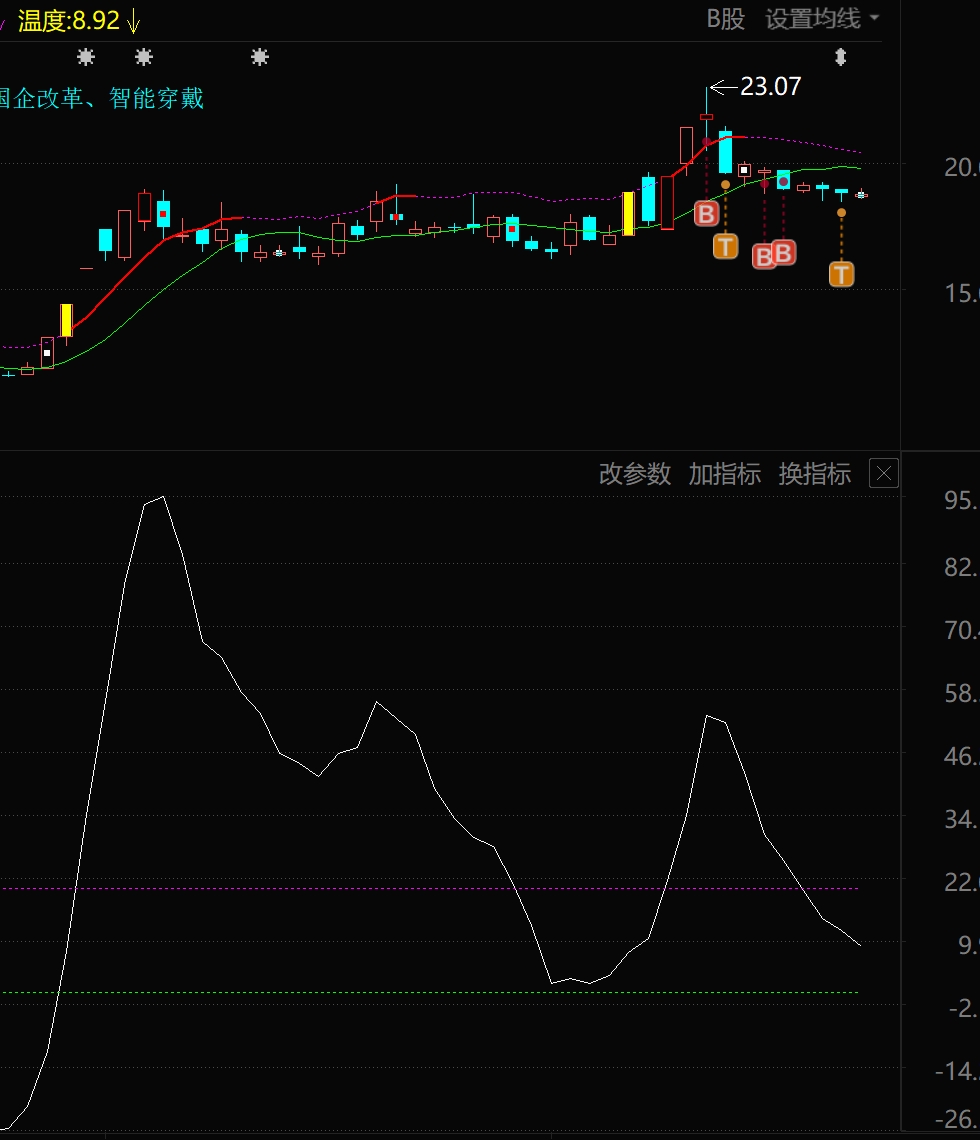Click the 温度:8.92 temperature reading
This screenshot has height=1140, width=980.
tap(68, 20)
